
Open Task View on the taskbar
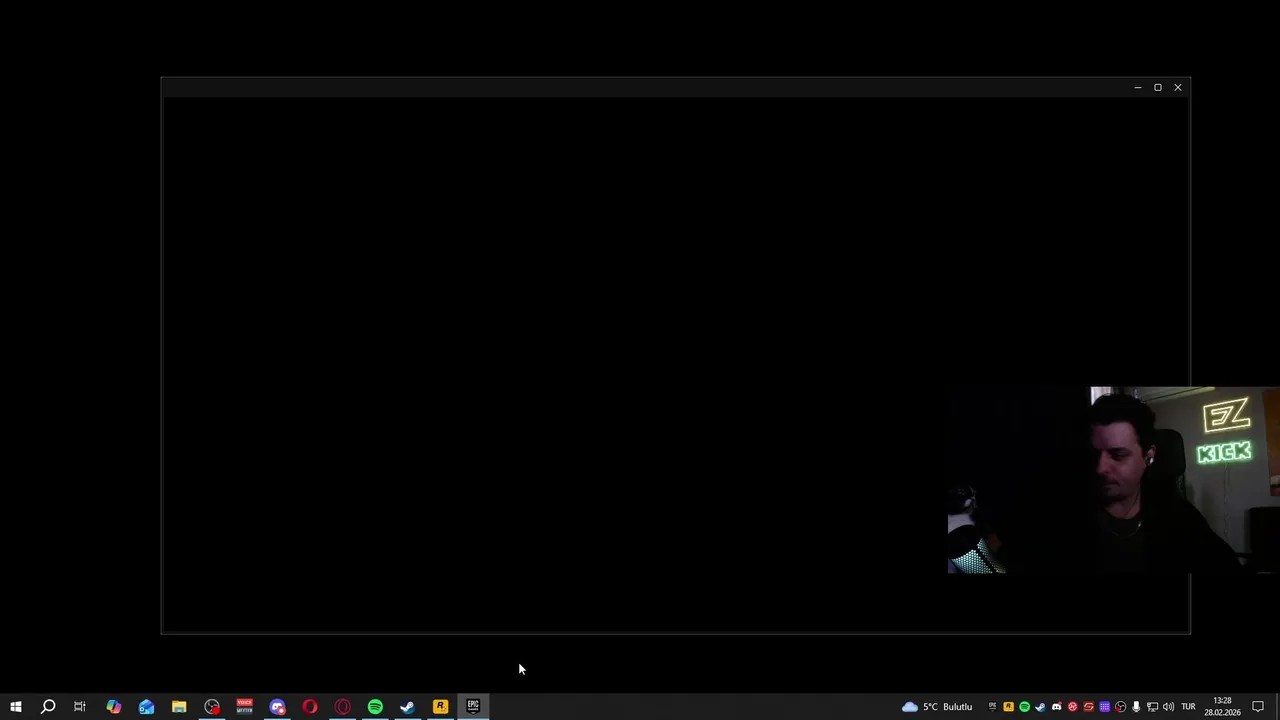80,707
